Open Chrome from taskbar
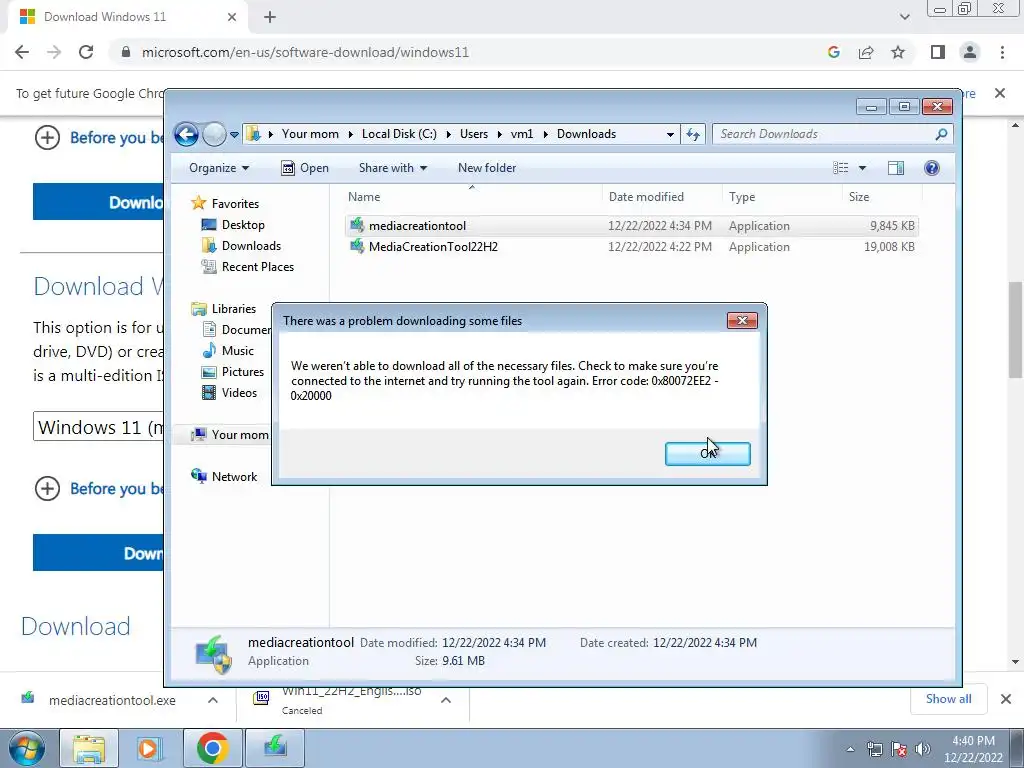The height and width of the screenshot is (768, 1024). pos(213,748)
